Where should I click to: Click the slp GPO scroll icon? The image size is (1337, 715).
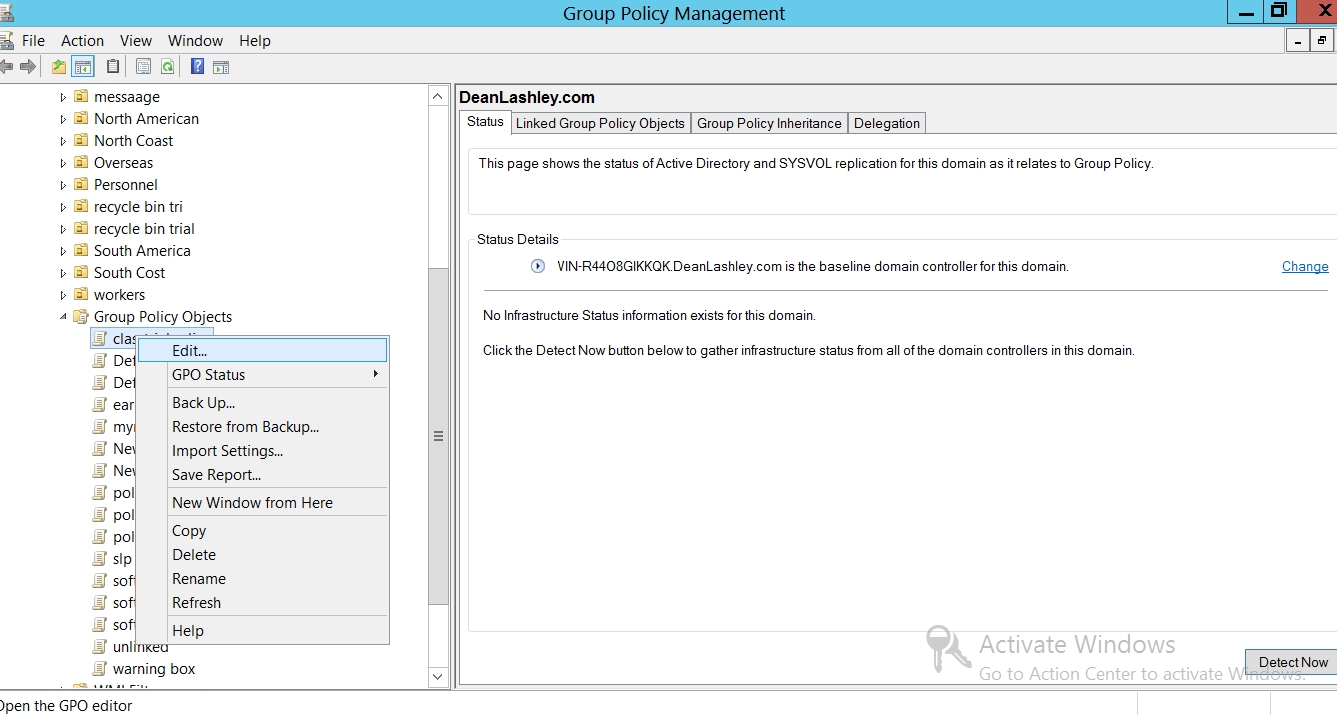[x=100, y=559]
